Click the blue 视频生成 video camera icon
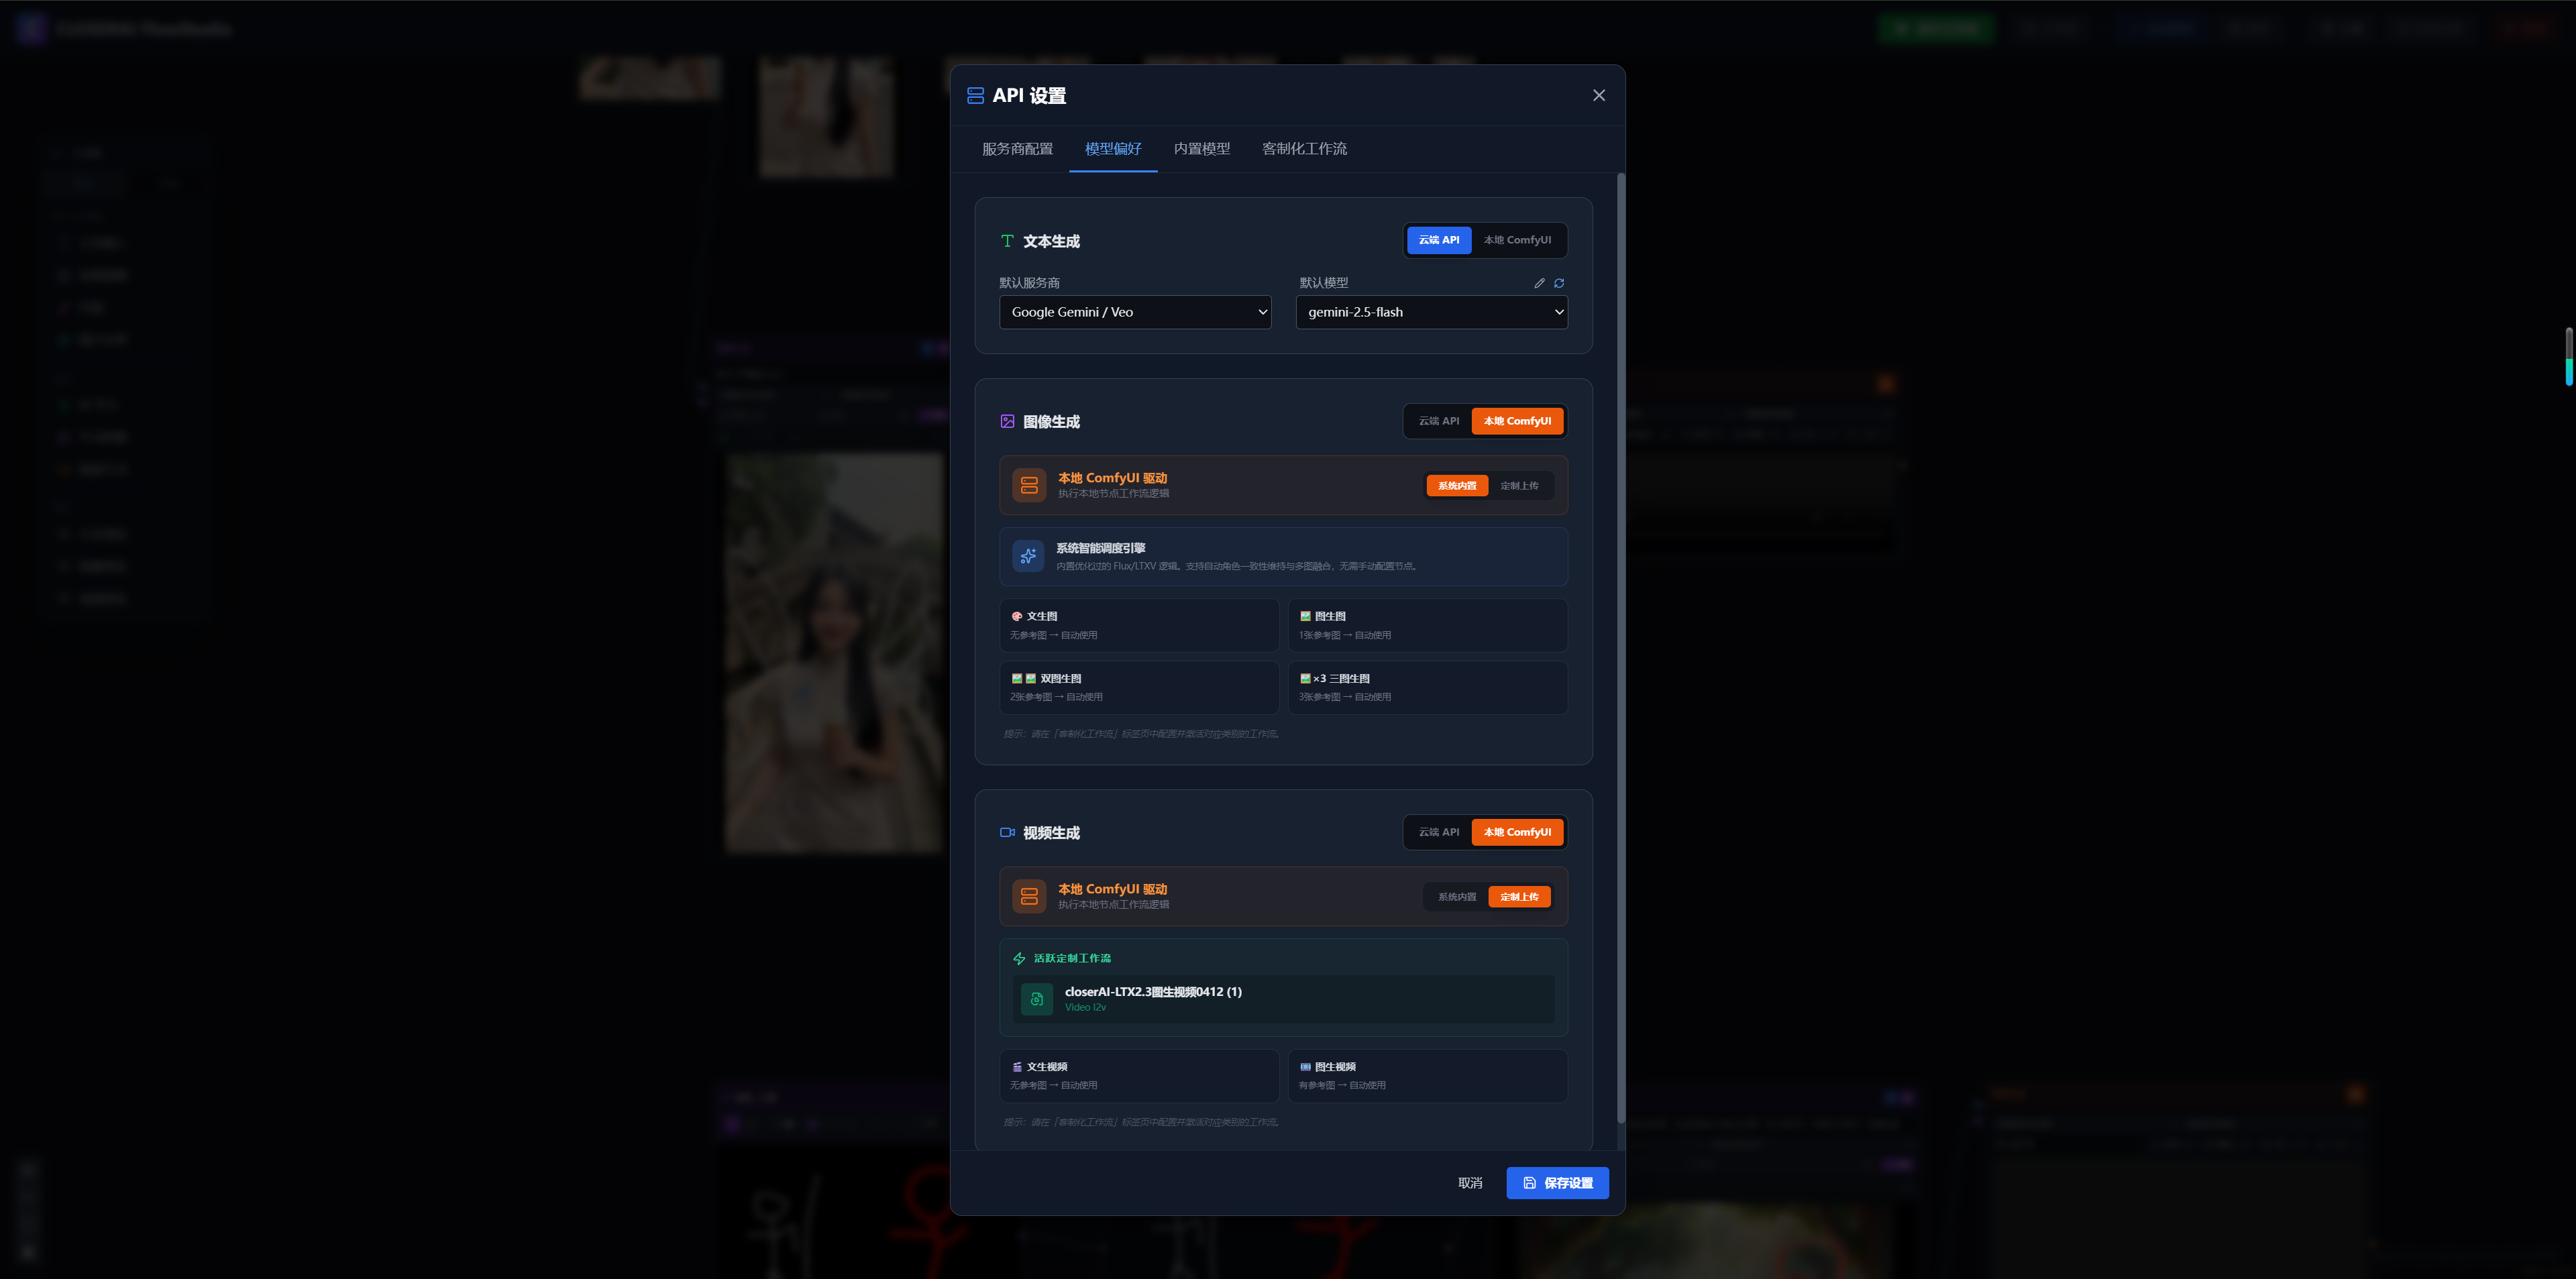 click(x=1006, y=832)
